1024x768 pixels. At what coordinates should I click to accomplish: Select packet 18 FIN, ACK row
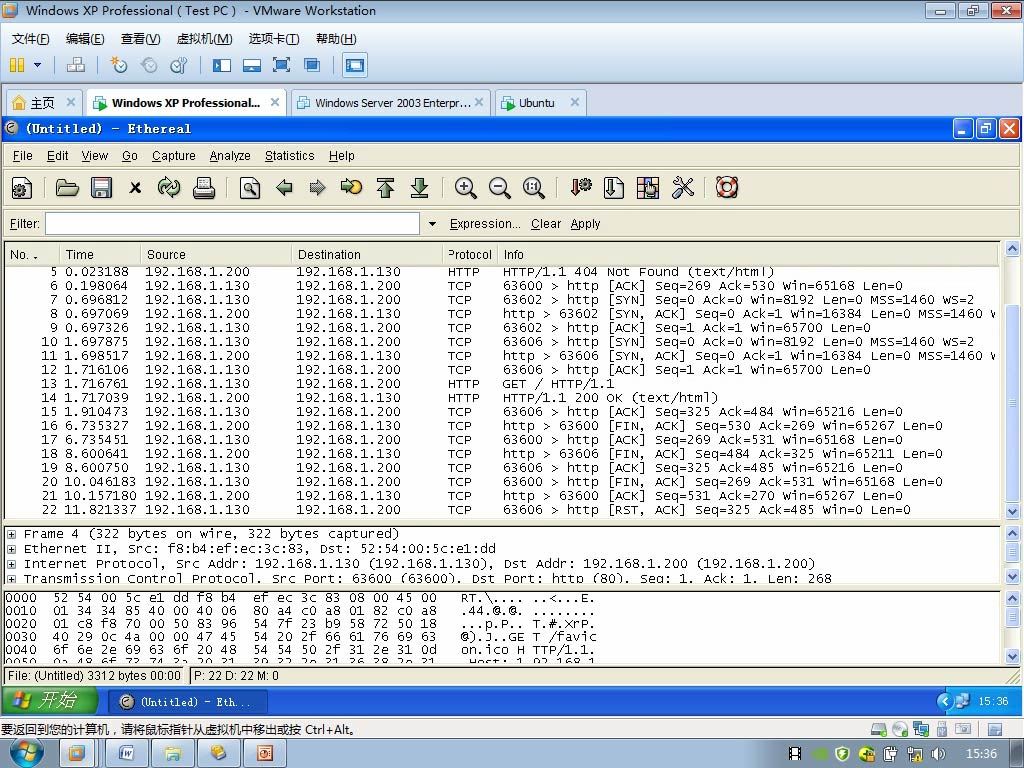502,454
